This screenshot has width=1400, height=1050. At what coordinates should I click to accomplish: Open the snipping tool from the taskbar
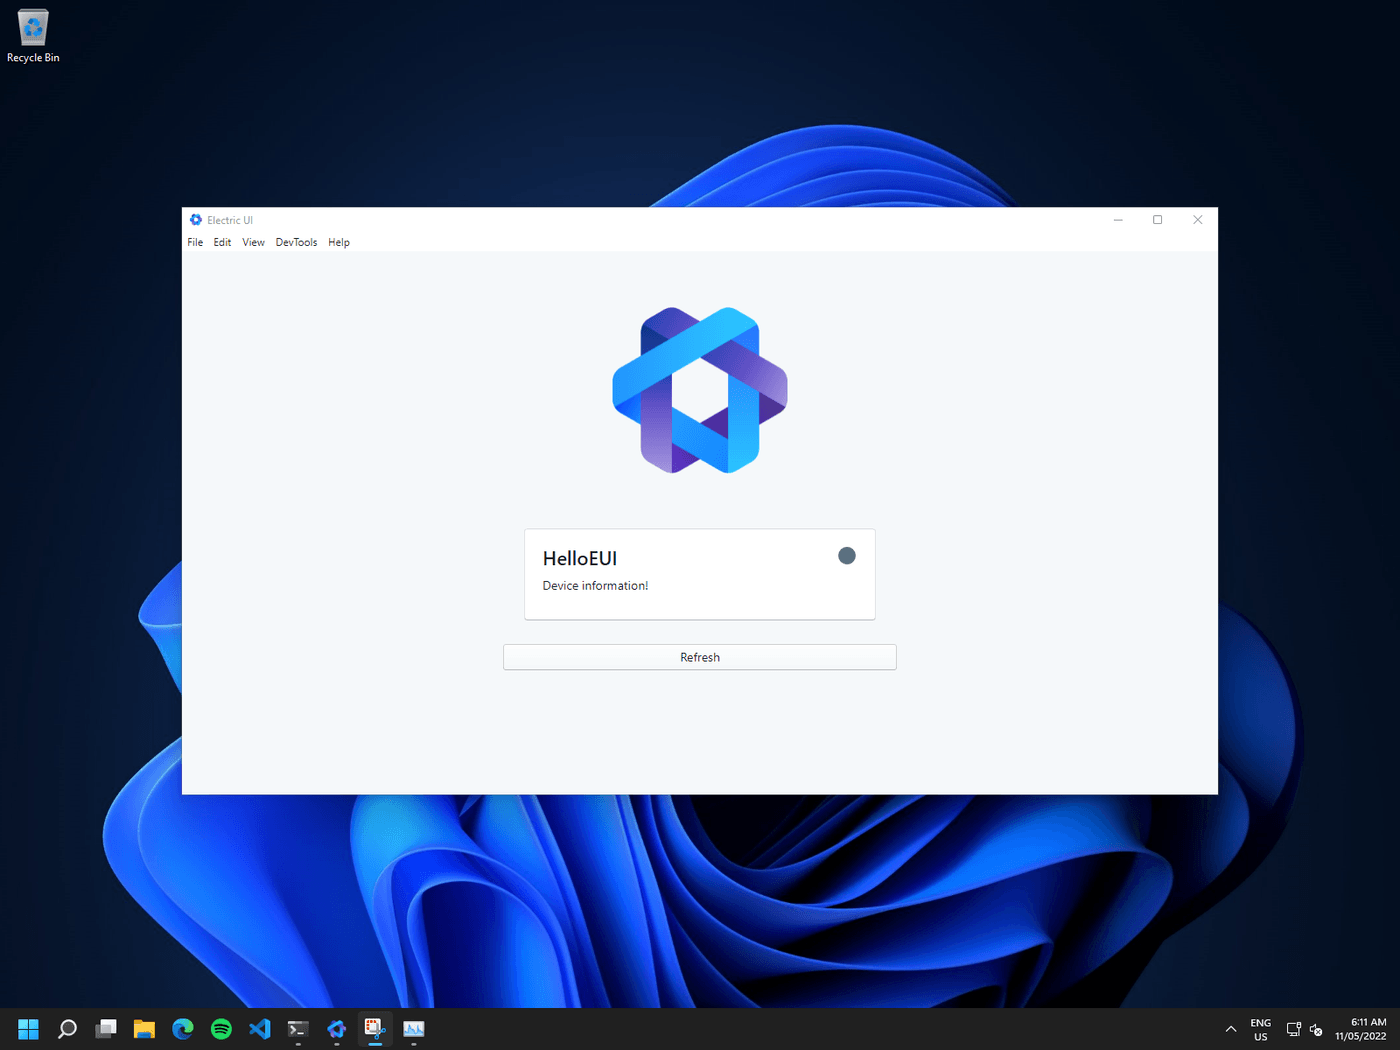point(374,1028)
